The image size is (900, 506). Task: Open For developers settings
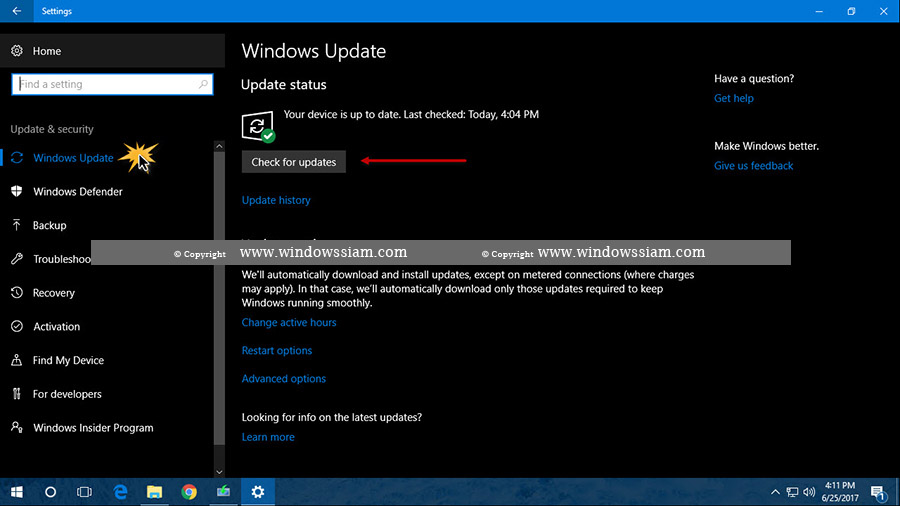pos(67,394)
